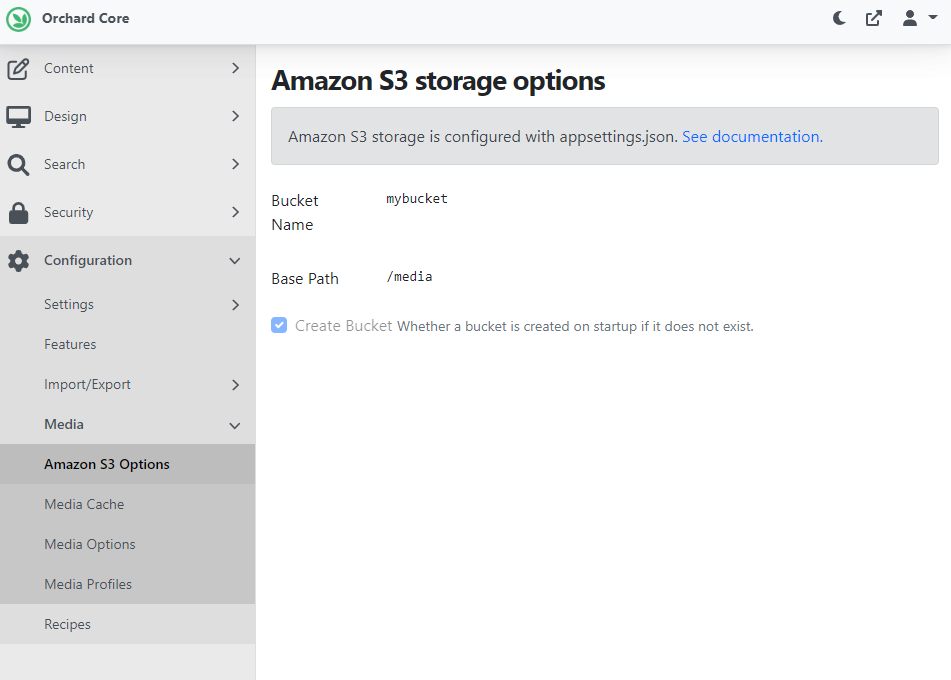The image size is (951, 680).
Task: Click the Content menu label
Action: 69,68
